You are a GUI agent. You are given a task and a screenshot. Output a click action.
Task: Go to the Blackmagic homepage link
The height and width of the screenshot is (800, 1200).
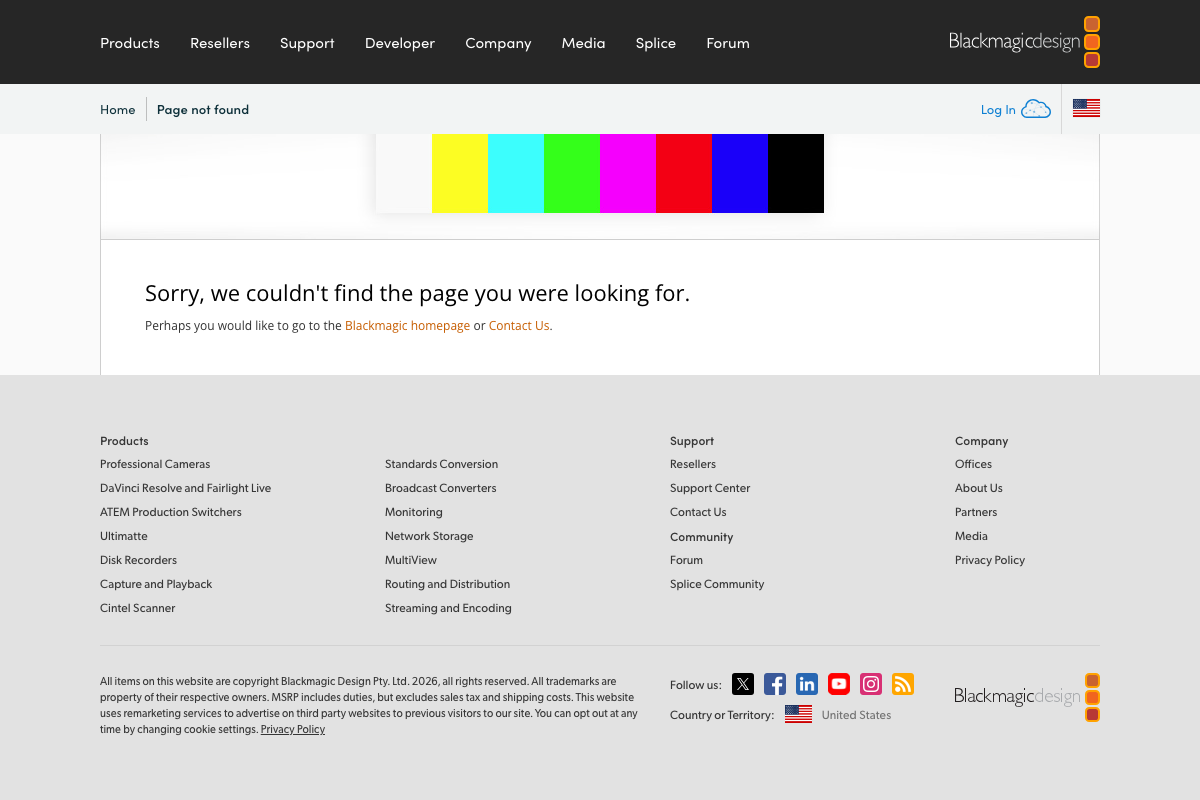tap(407, 325)
